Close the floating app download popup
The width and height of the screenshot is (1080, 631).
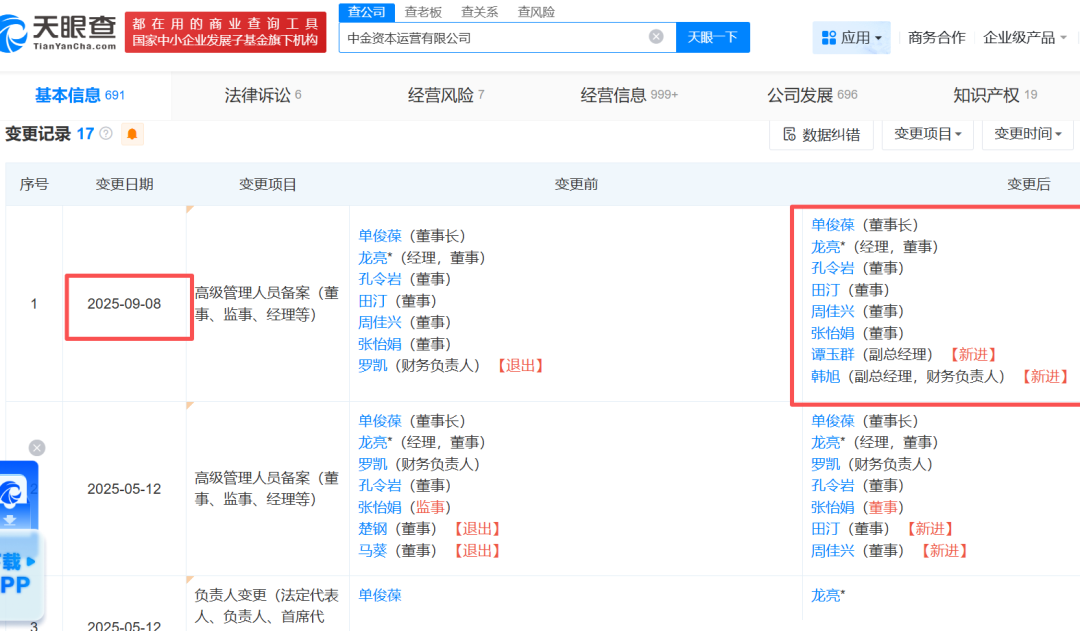(37, 448)
